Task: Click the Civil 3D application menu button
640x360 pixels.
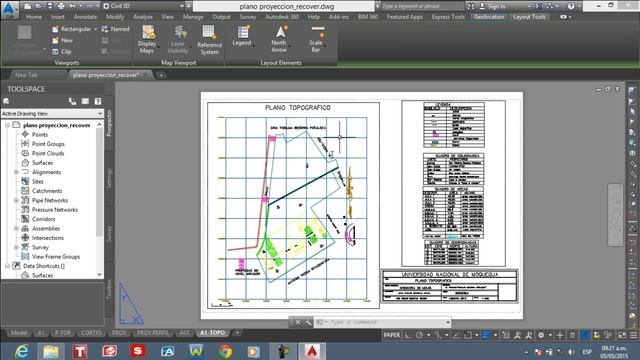Action: (x=9, y=10)
